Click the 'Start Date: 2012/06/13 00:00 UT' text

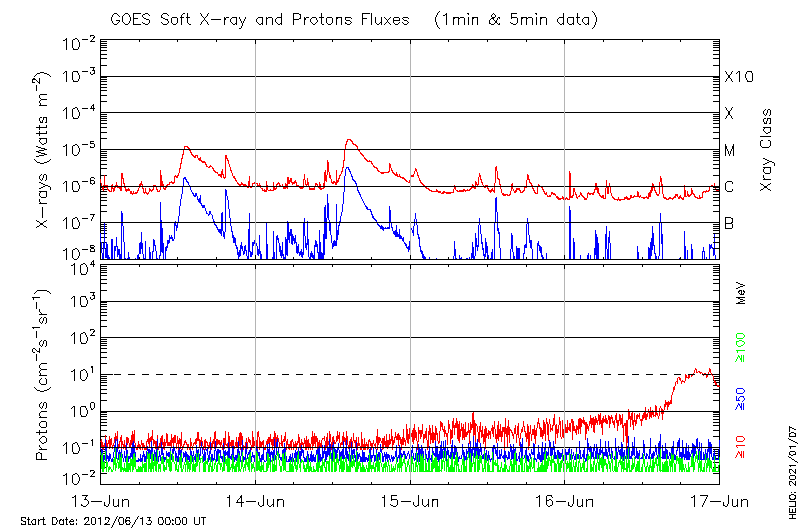(x=113, y=521)
